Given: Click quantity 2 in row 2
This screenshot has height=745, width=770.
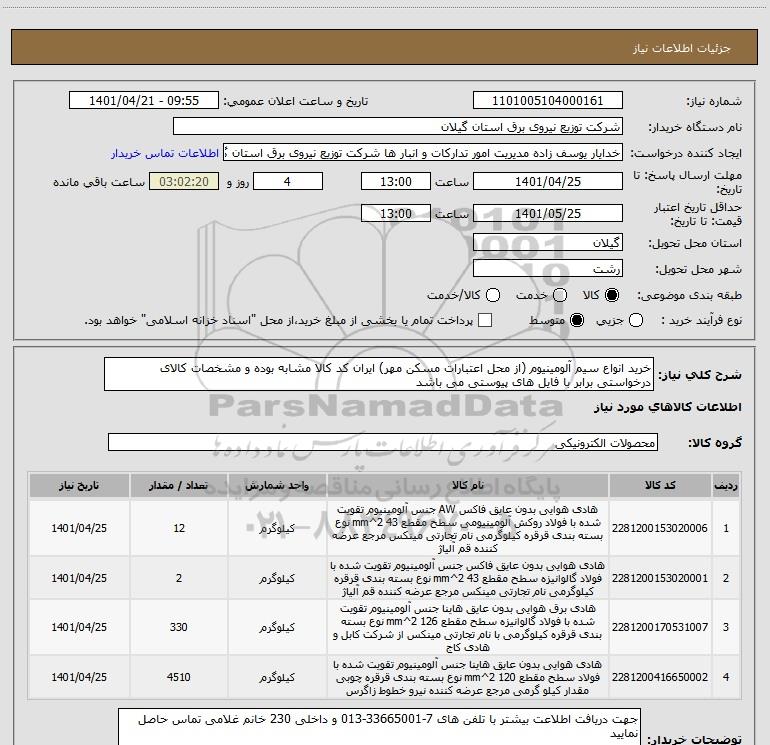Looking at the screenshot, I should 179,578.
